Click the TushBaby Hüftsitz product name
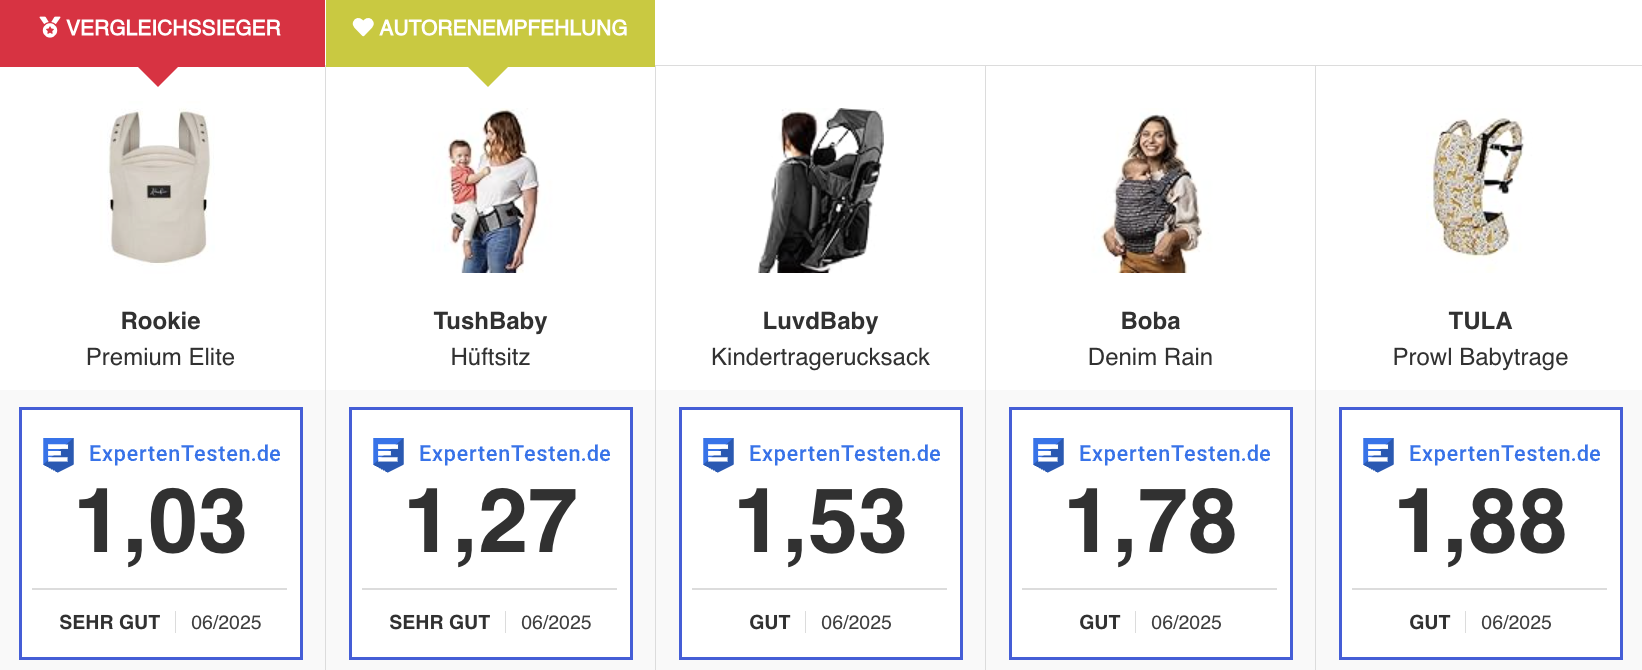1642x670 pixels. click(490, 339)
